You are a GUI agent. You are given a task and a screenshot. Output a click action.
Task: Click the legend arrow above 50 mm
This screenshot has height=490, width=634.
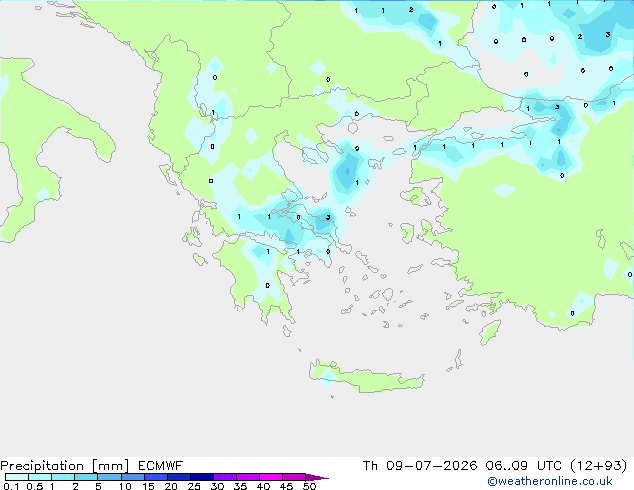coord(317,477)
